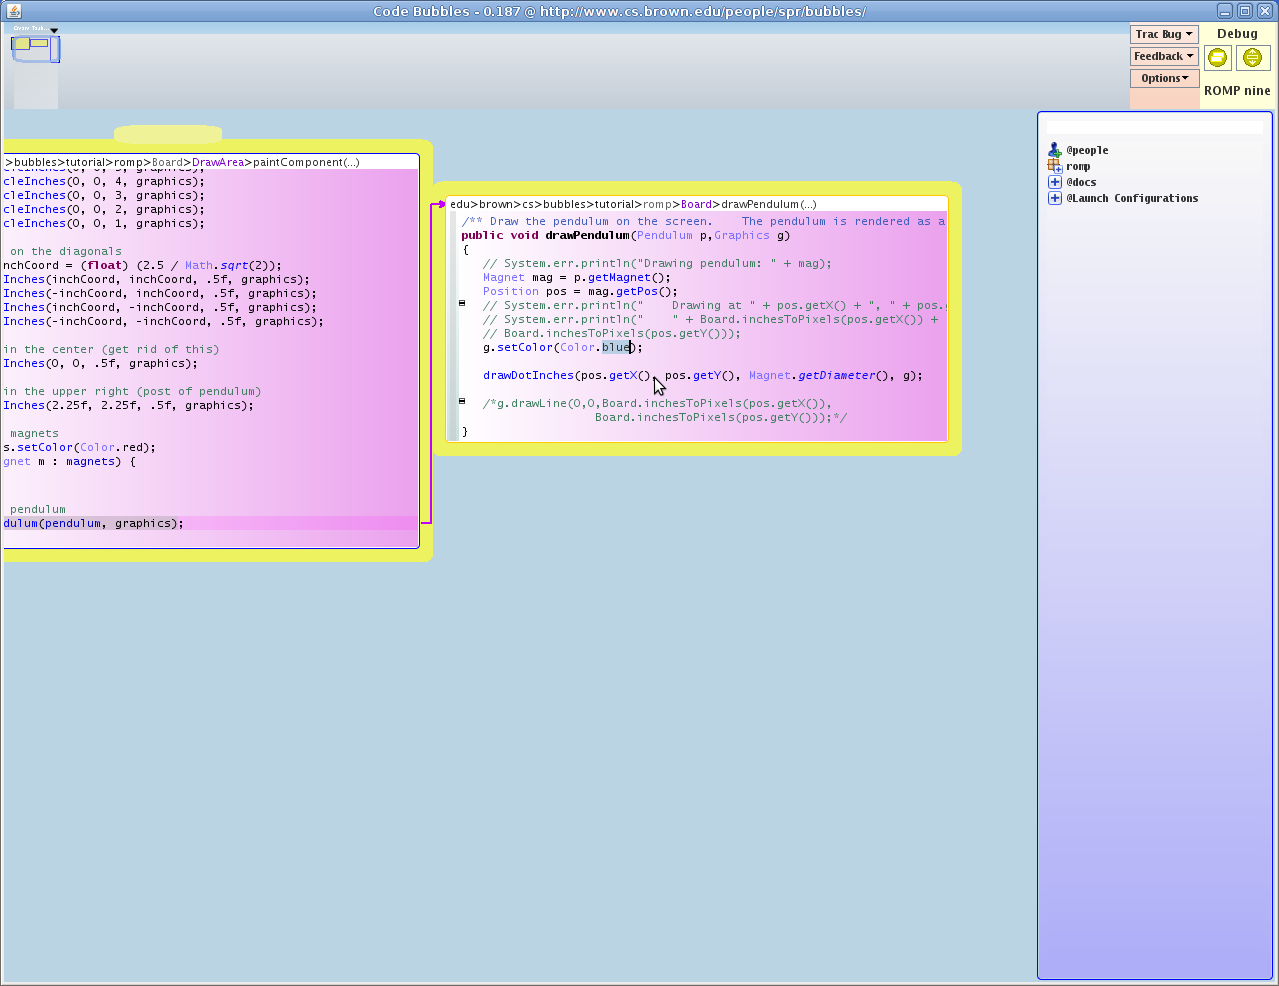
Task: Click the search field in the package explorer
Action: point(1154,128)
